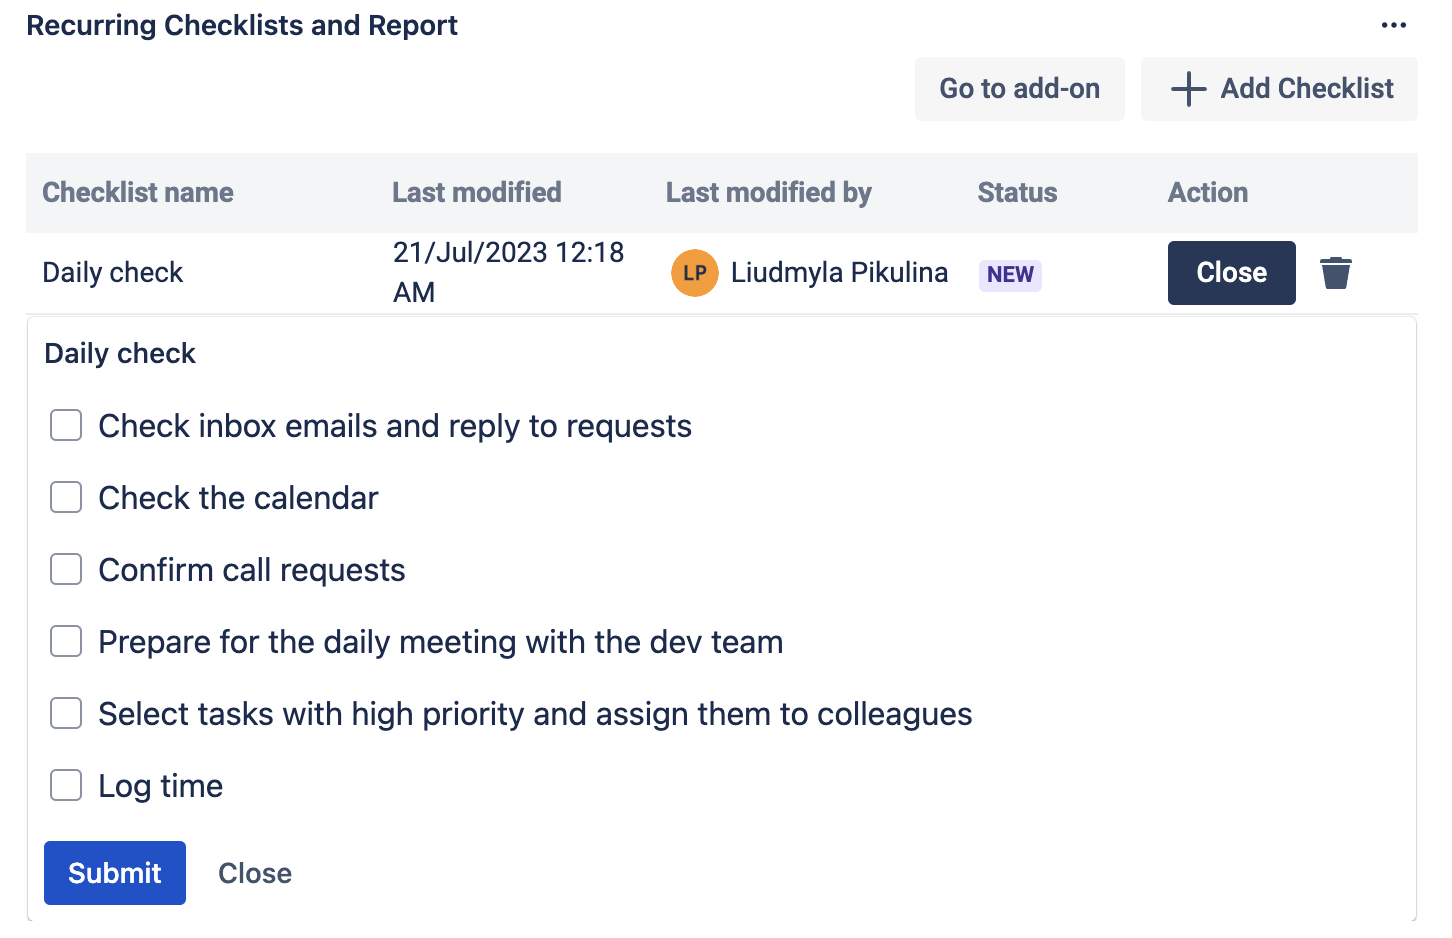Check 'Prepare for the daily meeting' item
Image resolution: width=1452 pixels, height=938 pixels.
(x=66, y=641)
